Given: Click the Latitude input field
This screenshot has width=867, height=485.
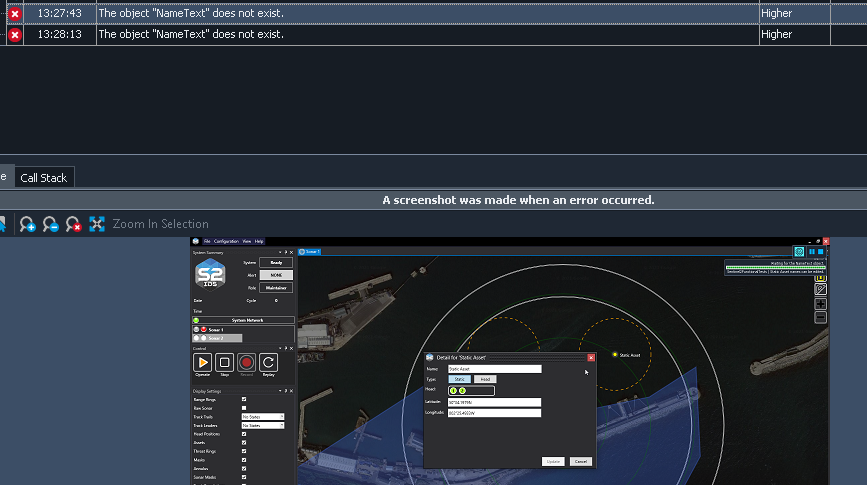Looking at the screenshot, I should [494, 401].
